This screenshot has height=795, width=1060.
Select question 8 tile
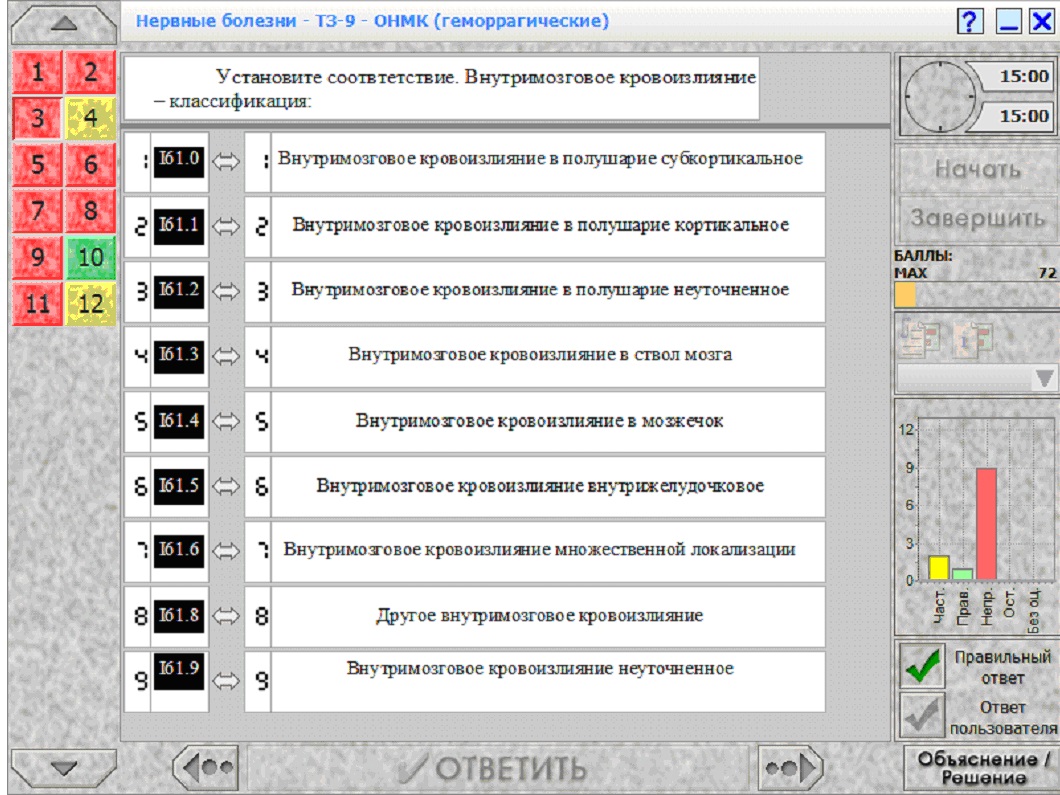pos(91,210)
